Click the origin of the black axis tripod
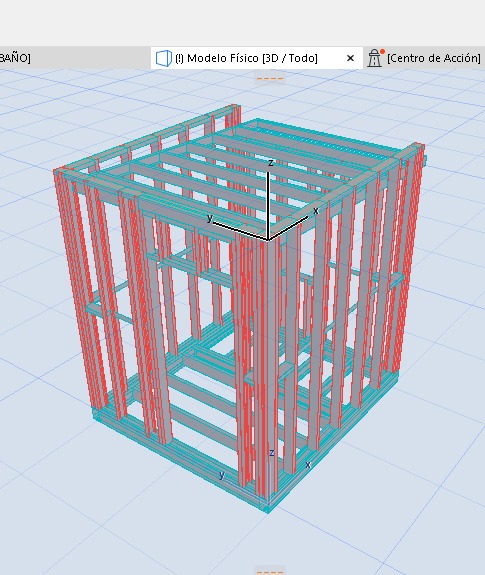 tap(268, 240)
